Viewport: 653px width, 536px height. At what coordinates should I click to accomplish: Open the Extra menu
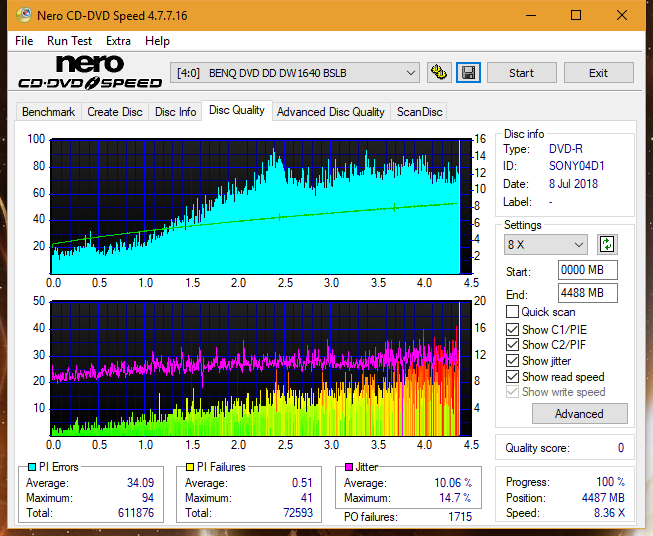coord(118,41)
